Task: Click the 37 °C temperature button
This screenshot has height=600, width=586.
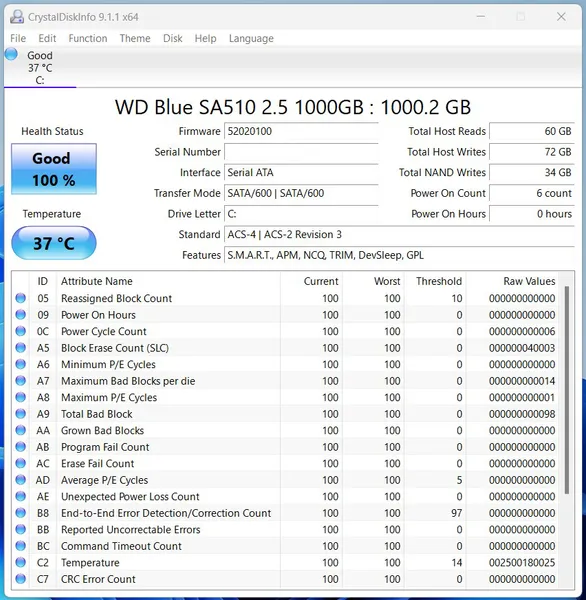Action: 54,243
